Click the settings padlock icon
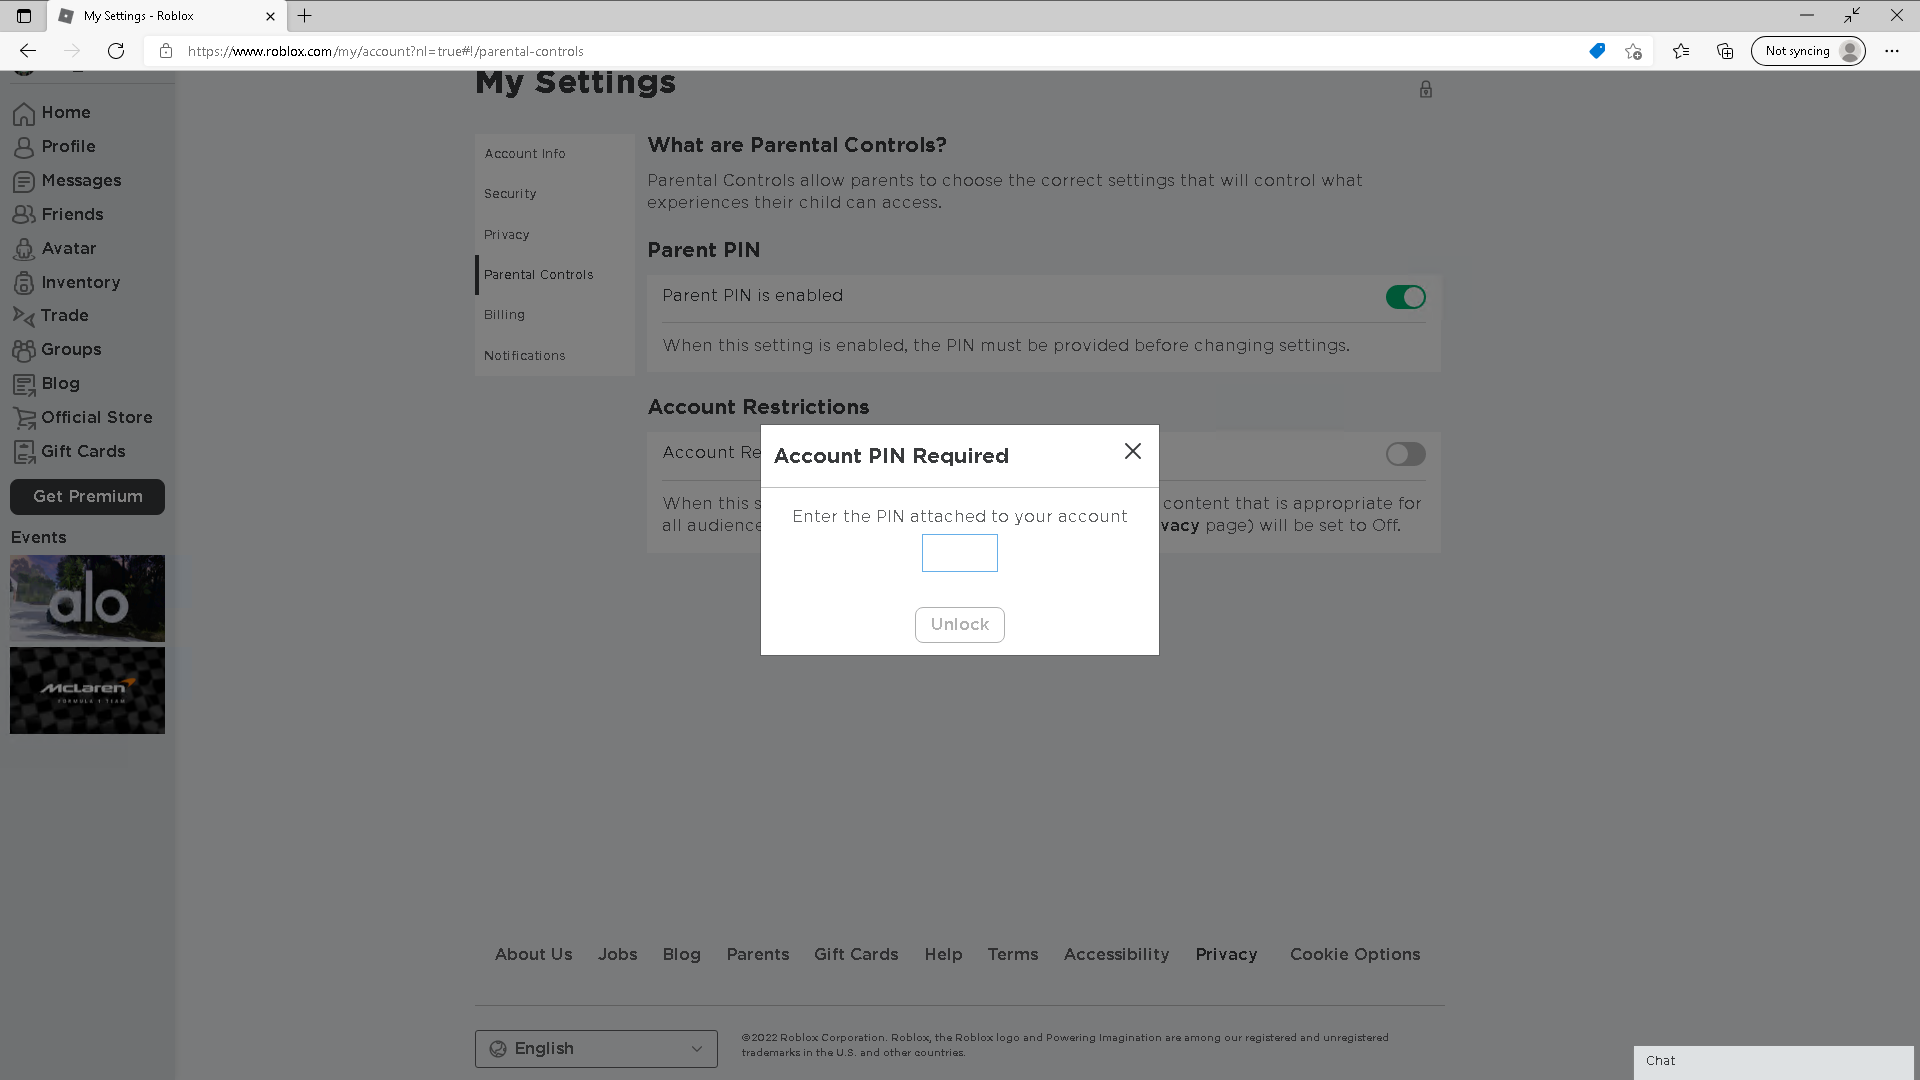 click(x=1426, y=89)
